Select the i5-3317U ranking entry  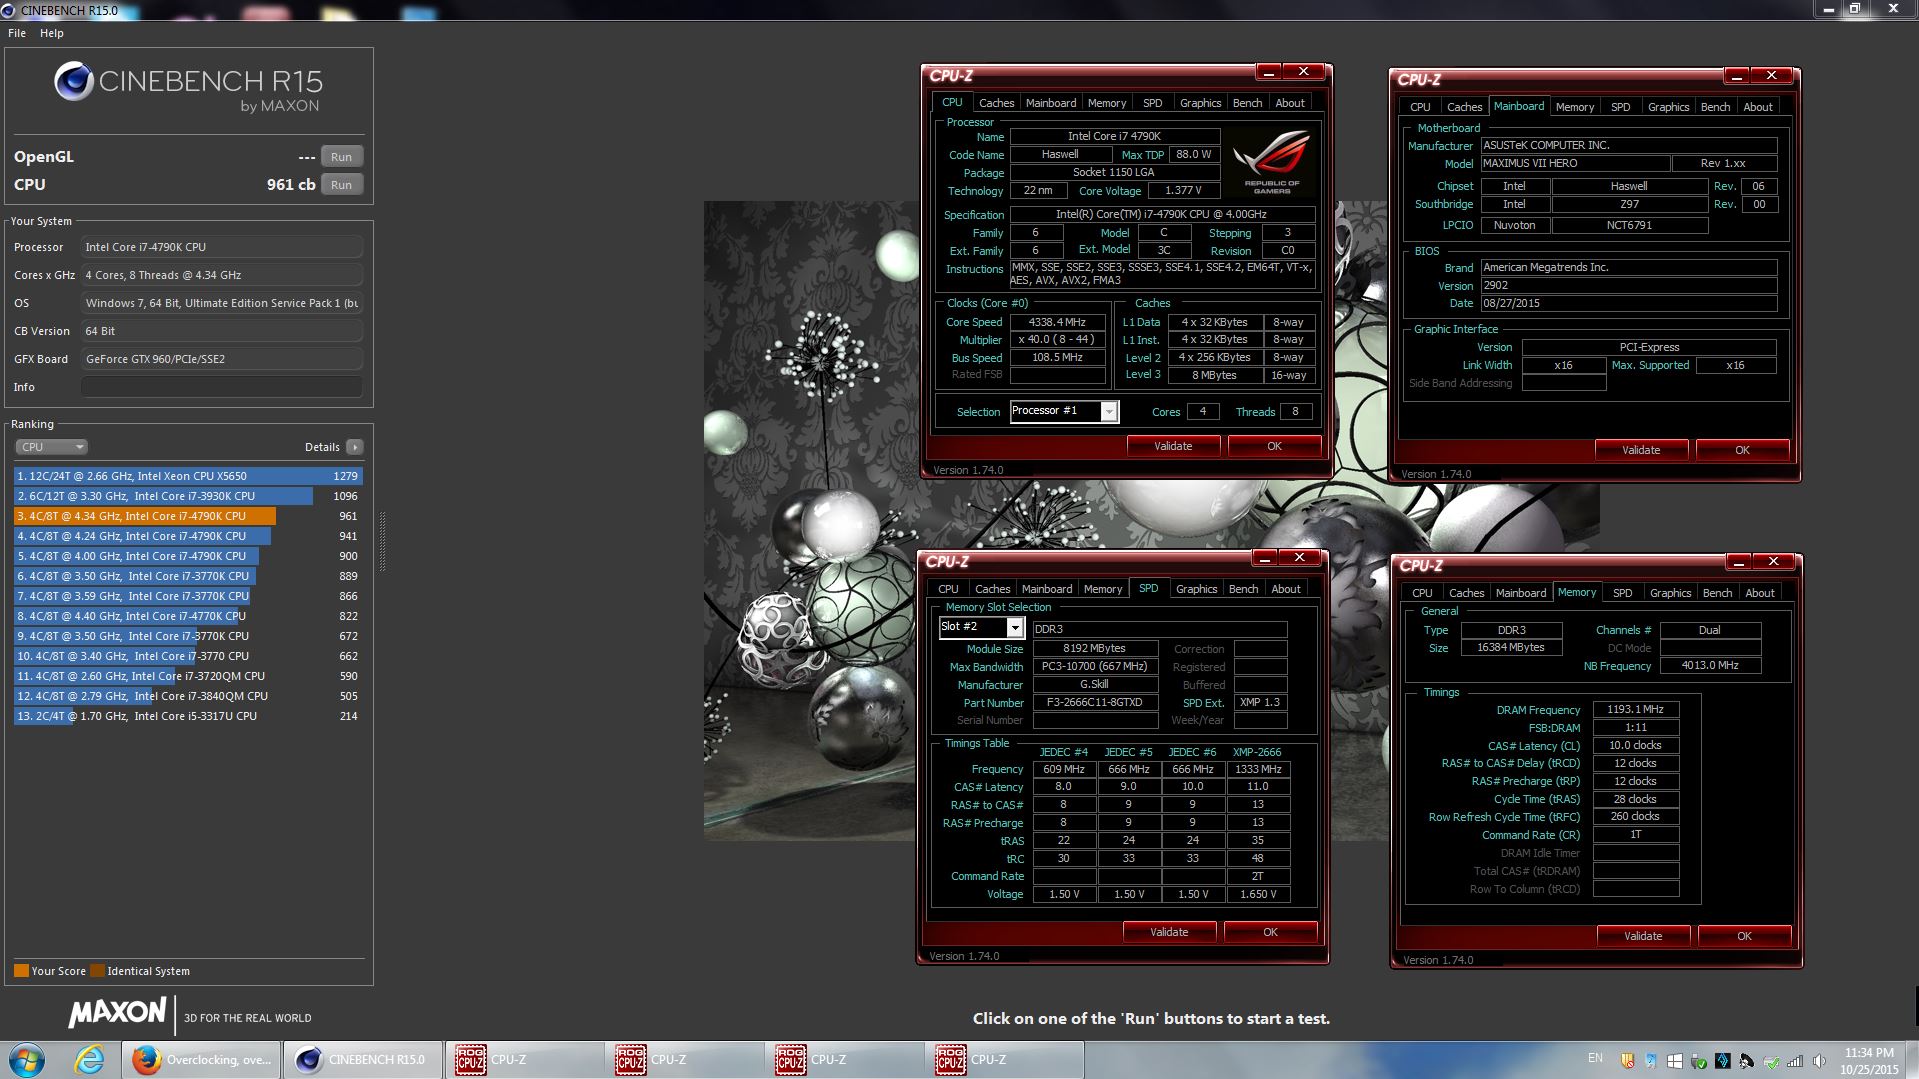coord(188,716)
